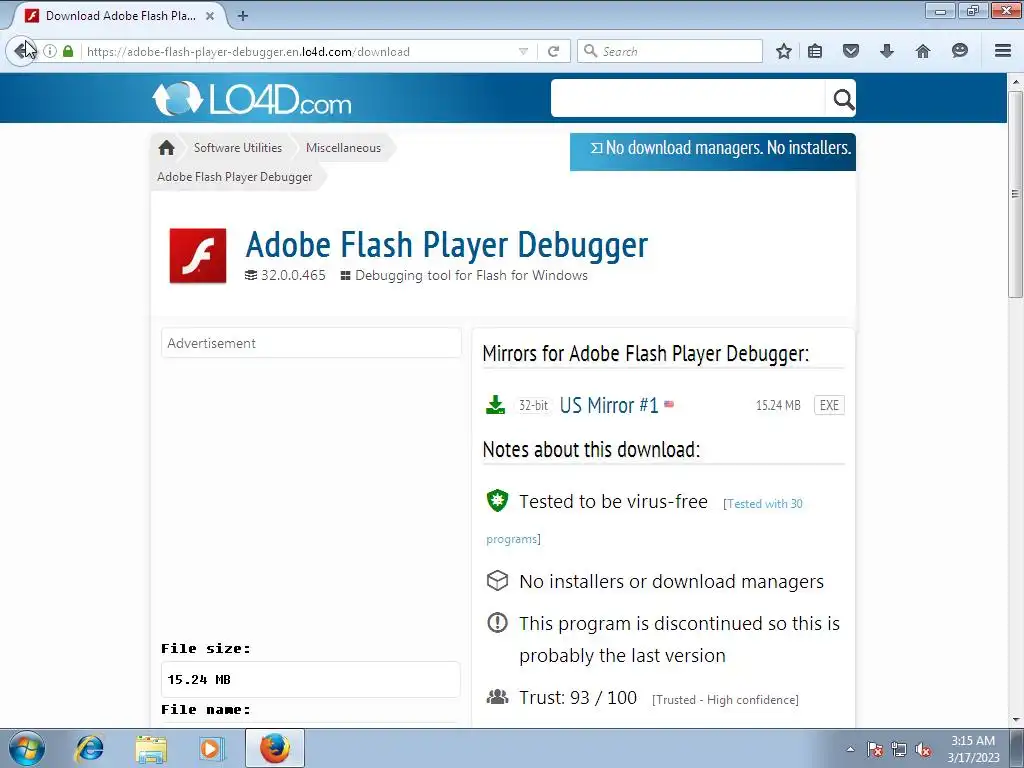Open site information icon in address bar
This screenshot has width=1024, height=768.
click(x=50, y=51)
